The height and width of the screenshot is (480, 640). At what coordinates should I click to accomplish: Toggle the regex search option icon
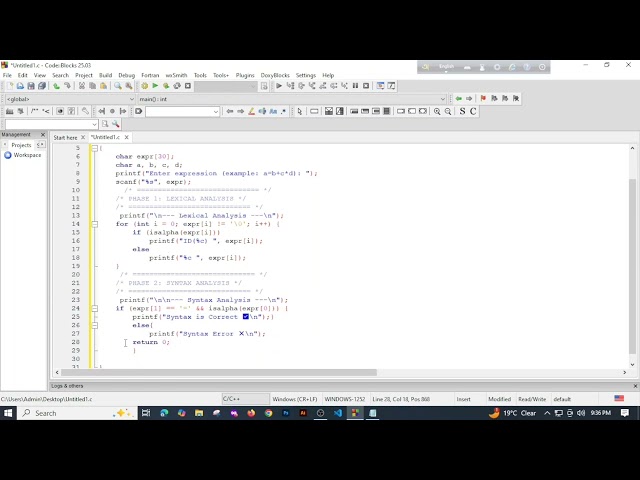284,111
